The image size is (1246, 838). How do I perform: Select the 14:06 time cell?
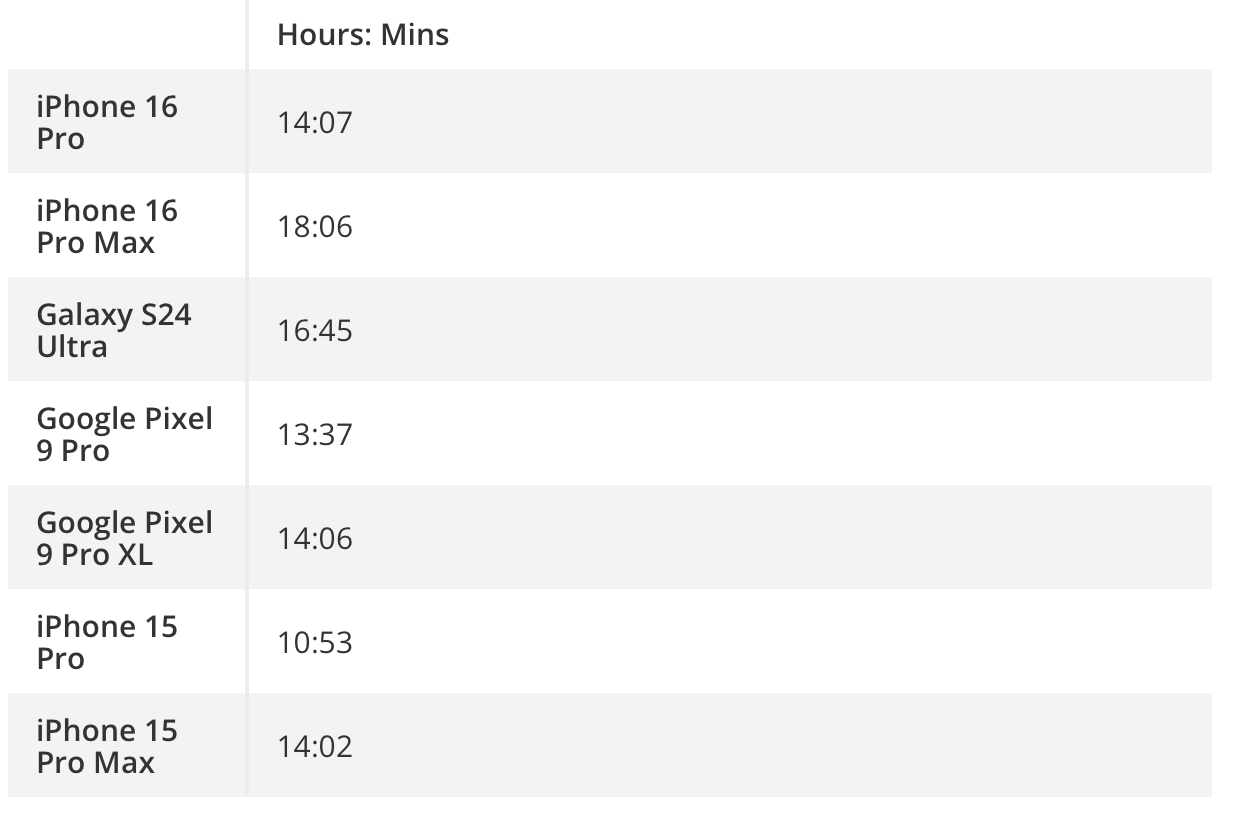(x=315, y=539)
